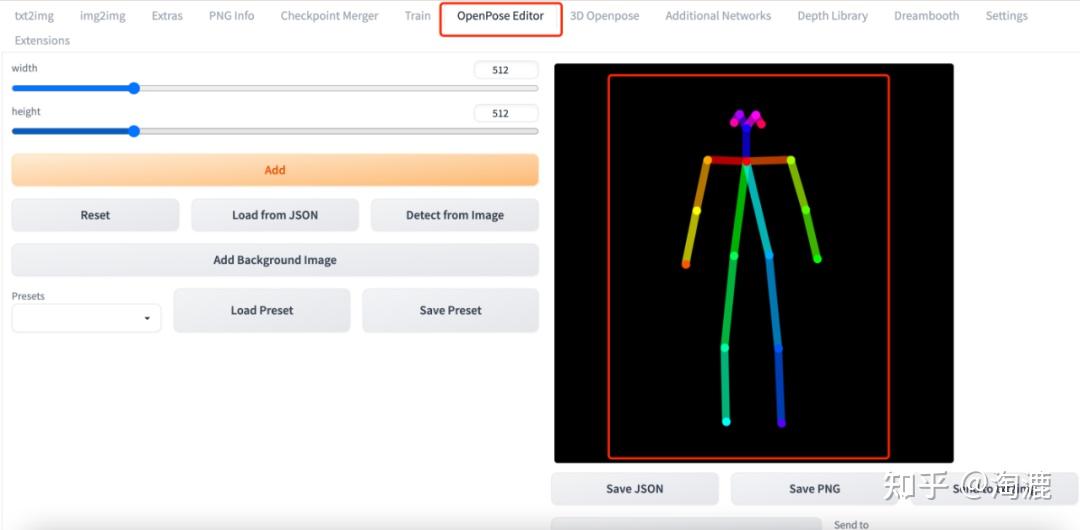Open the txt2img tab
Screen dimensions: 1080x530
(34, 16)
